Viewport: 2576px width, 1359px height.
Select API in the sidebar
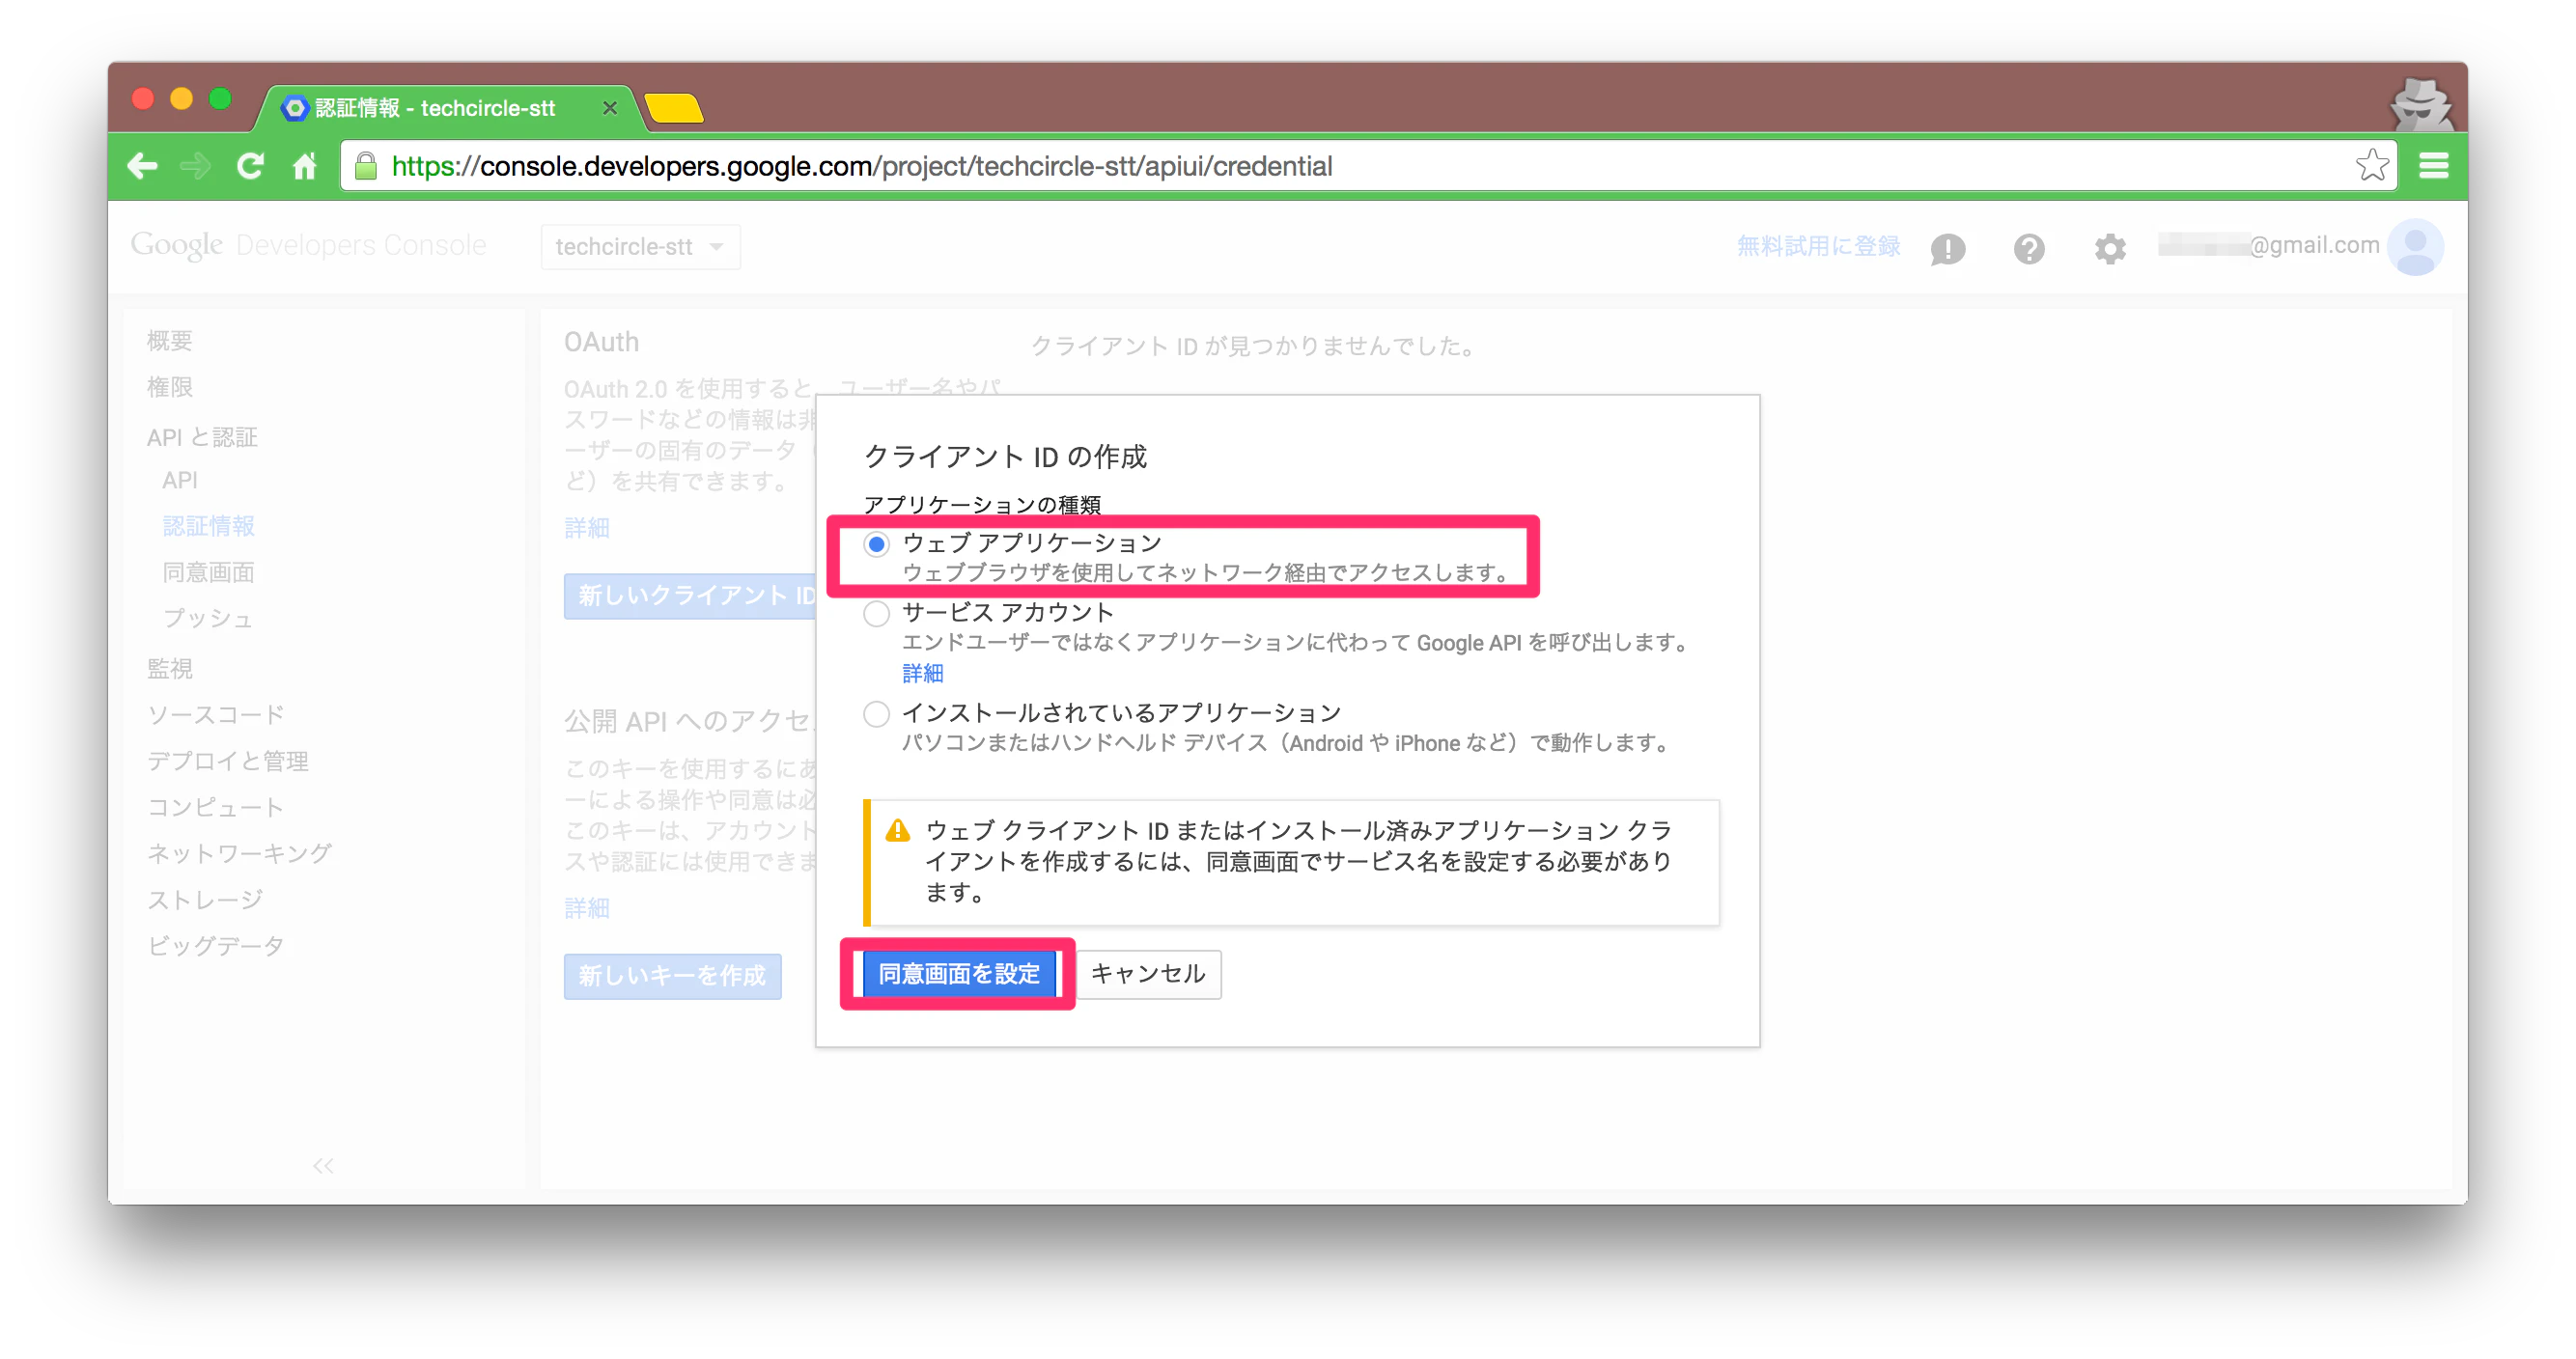point(180,480)
